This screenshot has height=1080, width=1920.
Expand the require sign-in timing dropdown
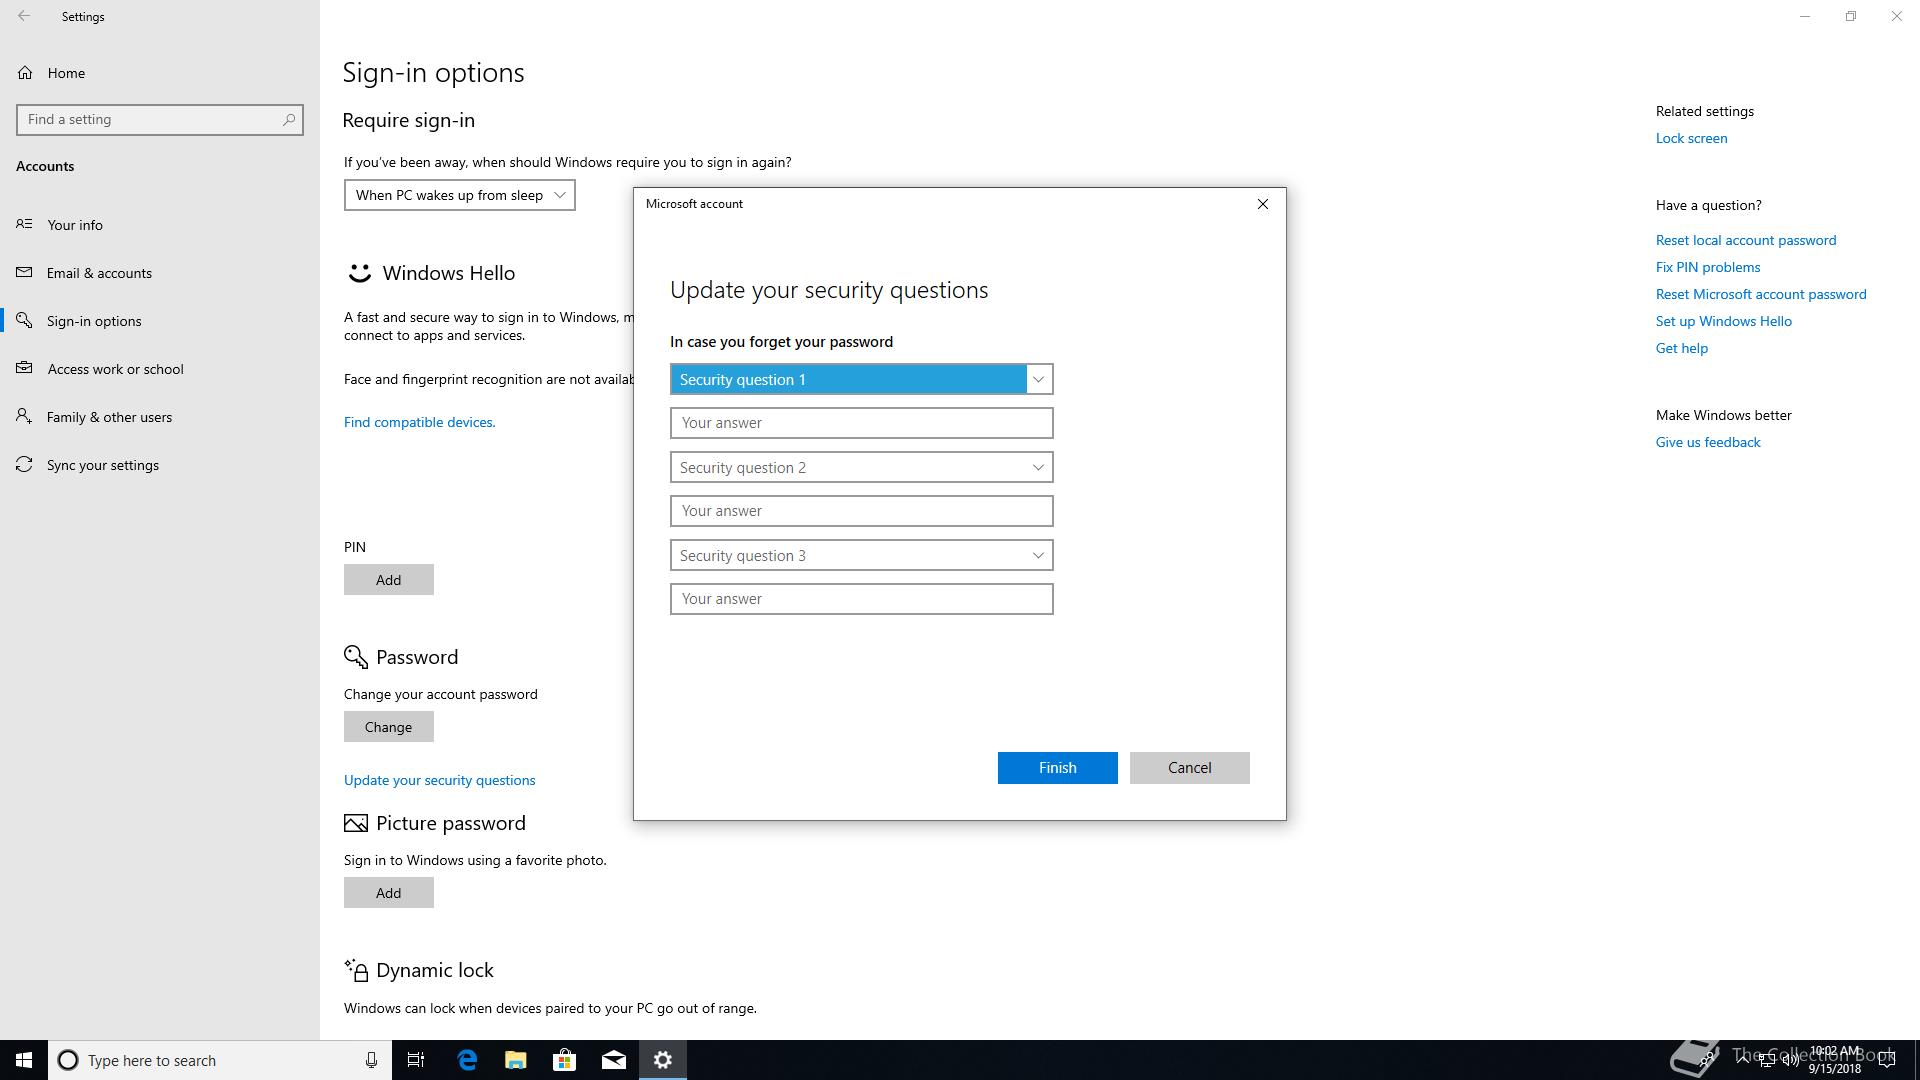coord(459,195)
